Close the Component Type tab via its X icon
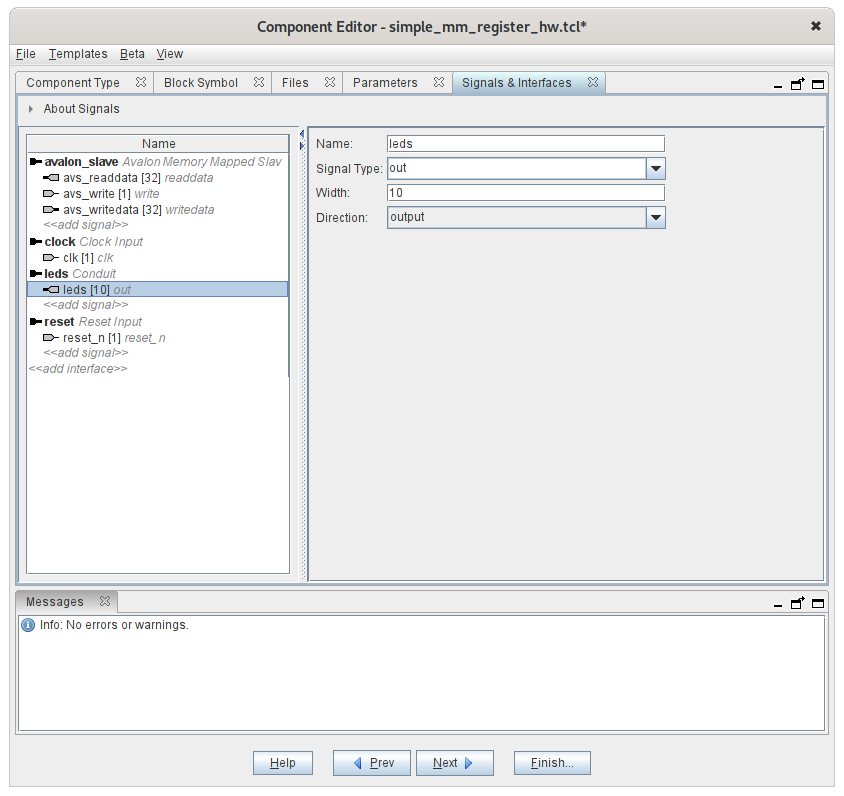 tap(141, 83)
